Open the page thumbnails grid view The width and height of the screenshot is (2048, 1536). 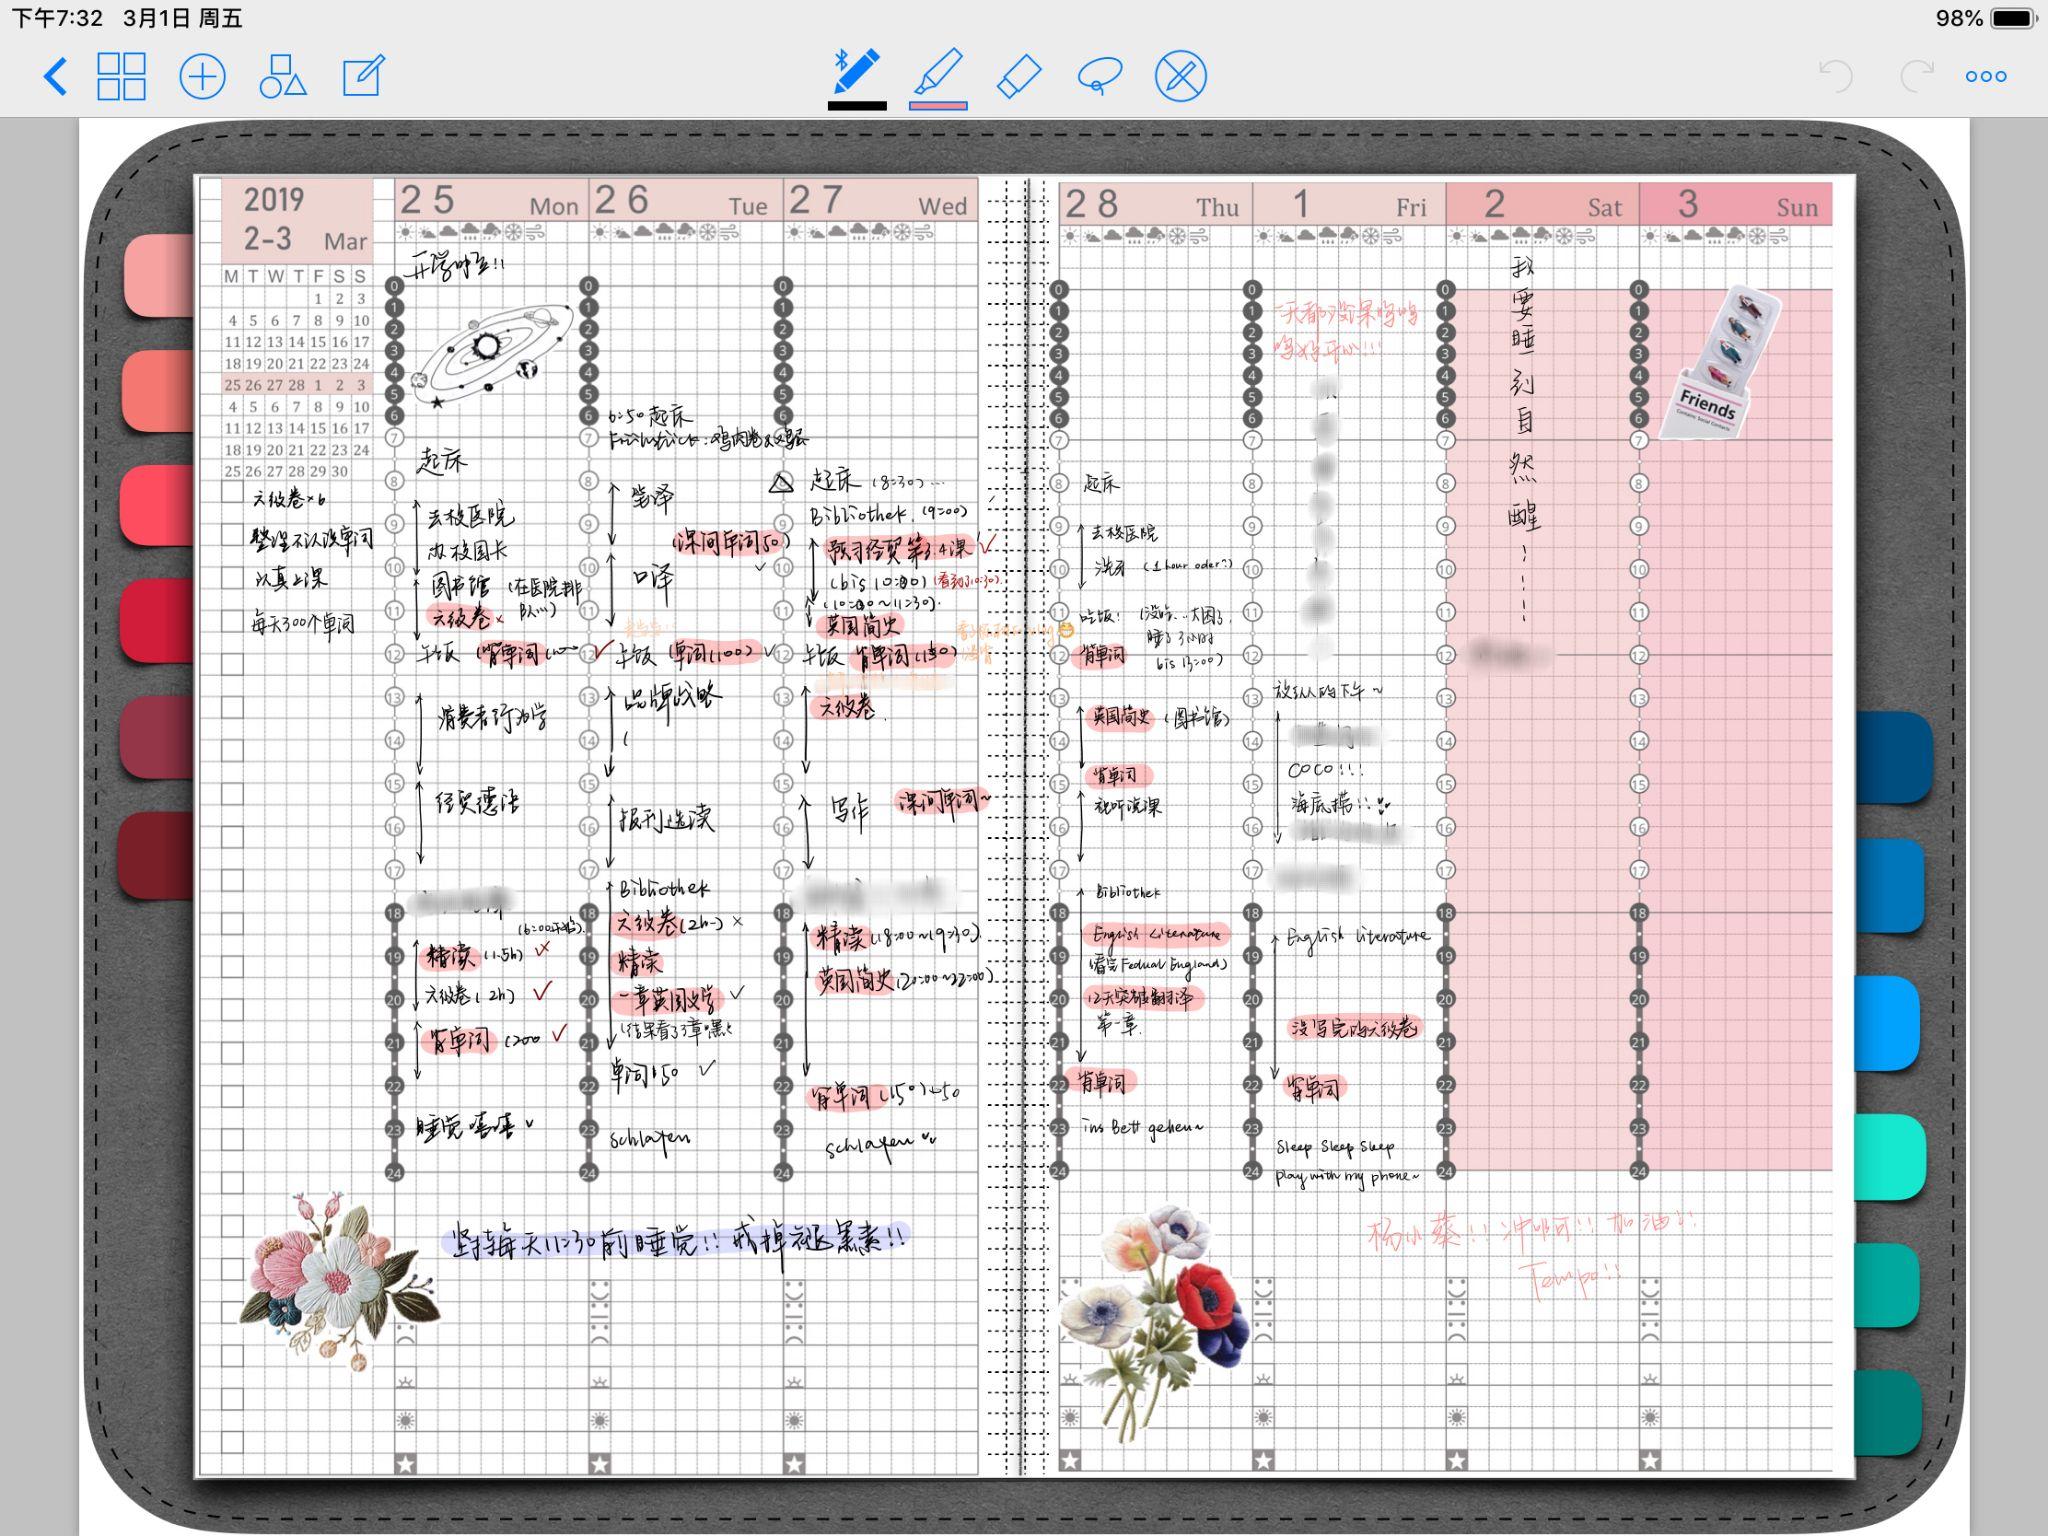(x=121, y=77)
